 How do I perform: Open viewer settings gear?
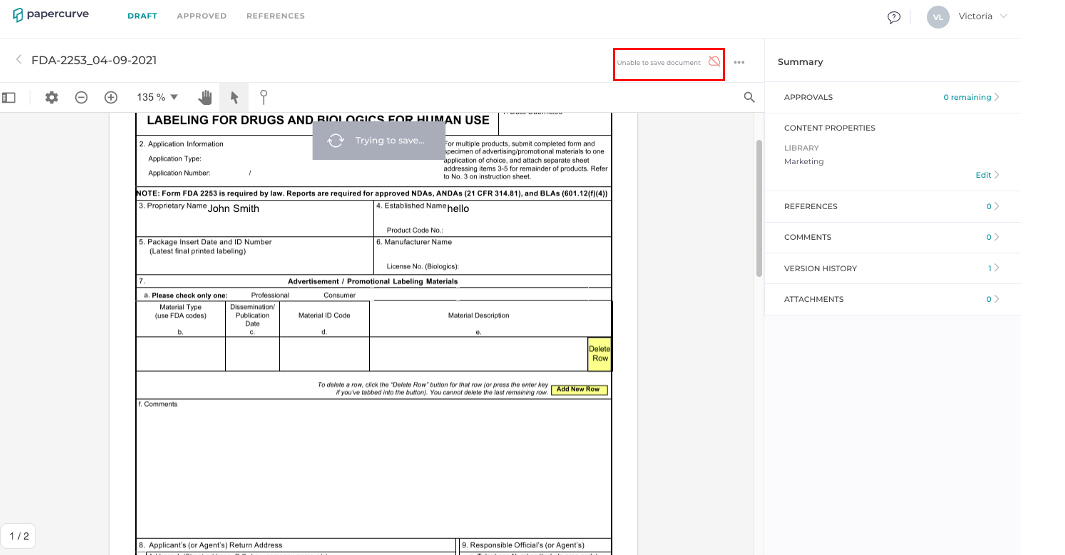52,98
